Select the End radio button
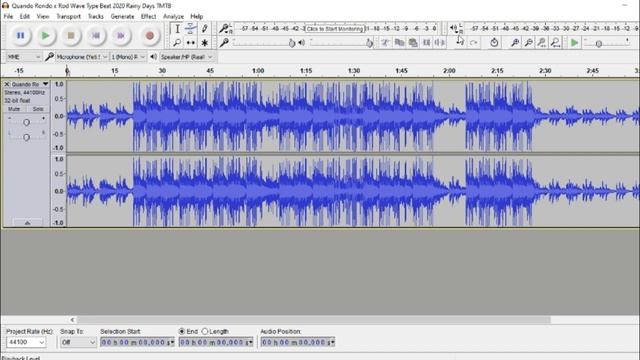 182,331
